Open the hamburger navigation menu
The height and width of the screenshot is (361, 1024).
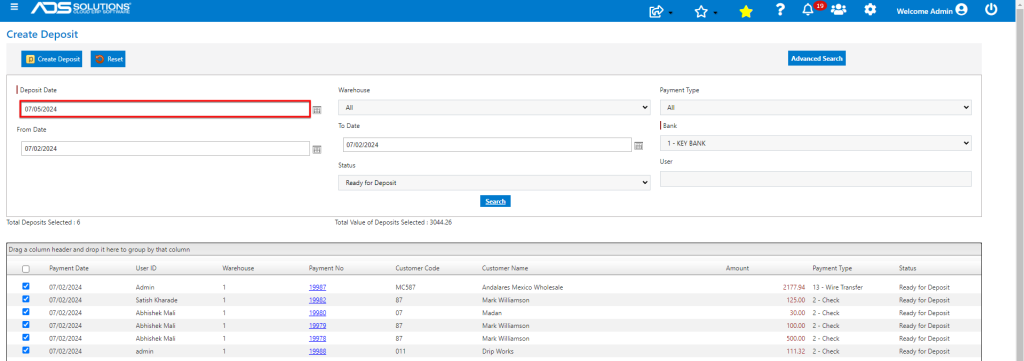click(14, 8)
